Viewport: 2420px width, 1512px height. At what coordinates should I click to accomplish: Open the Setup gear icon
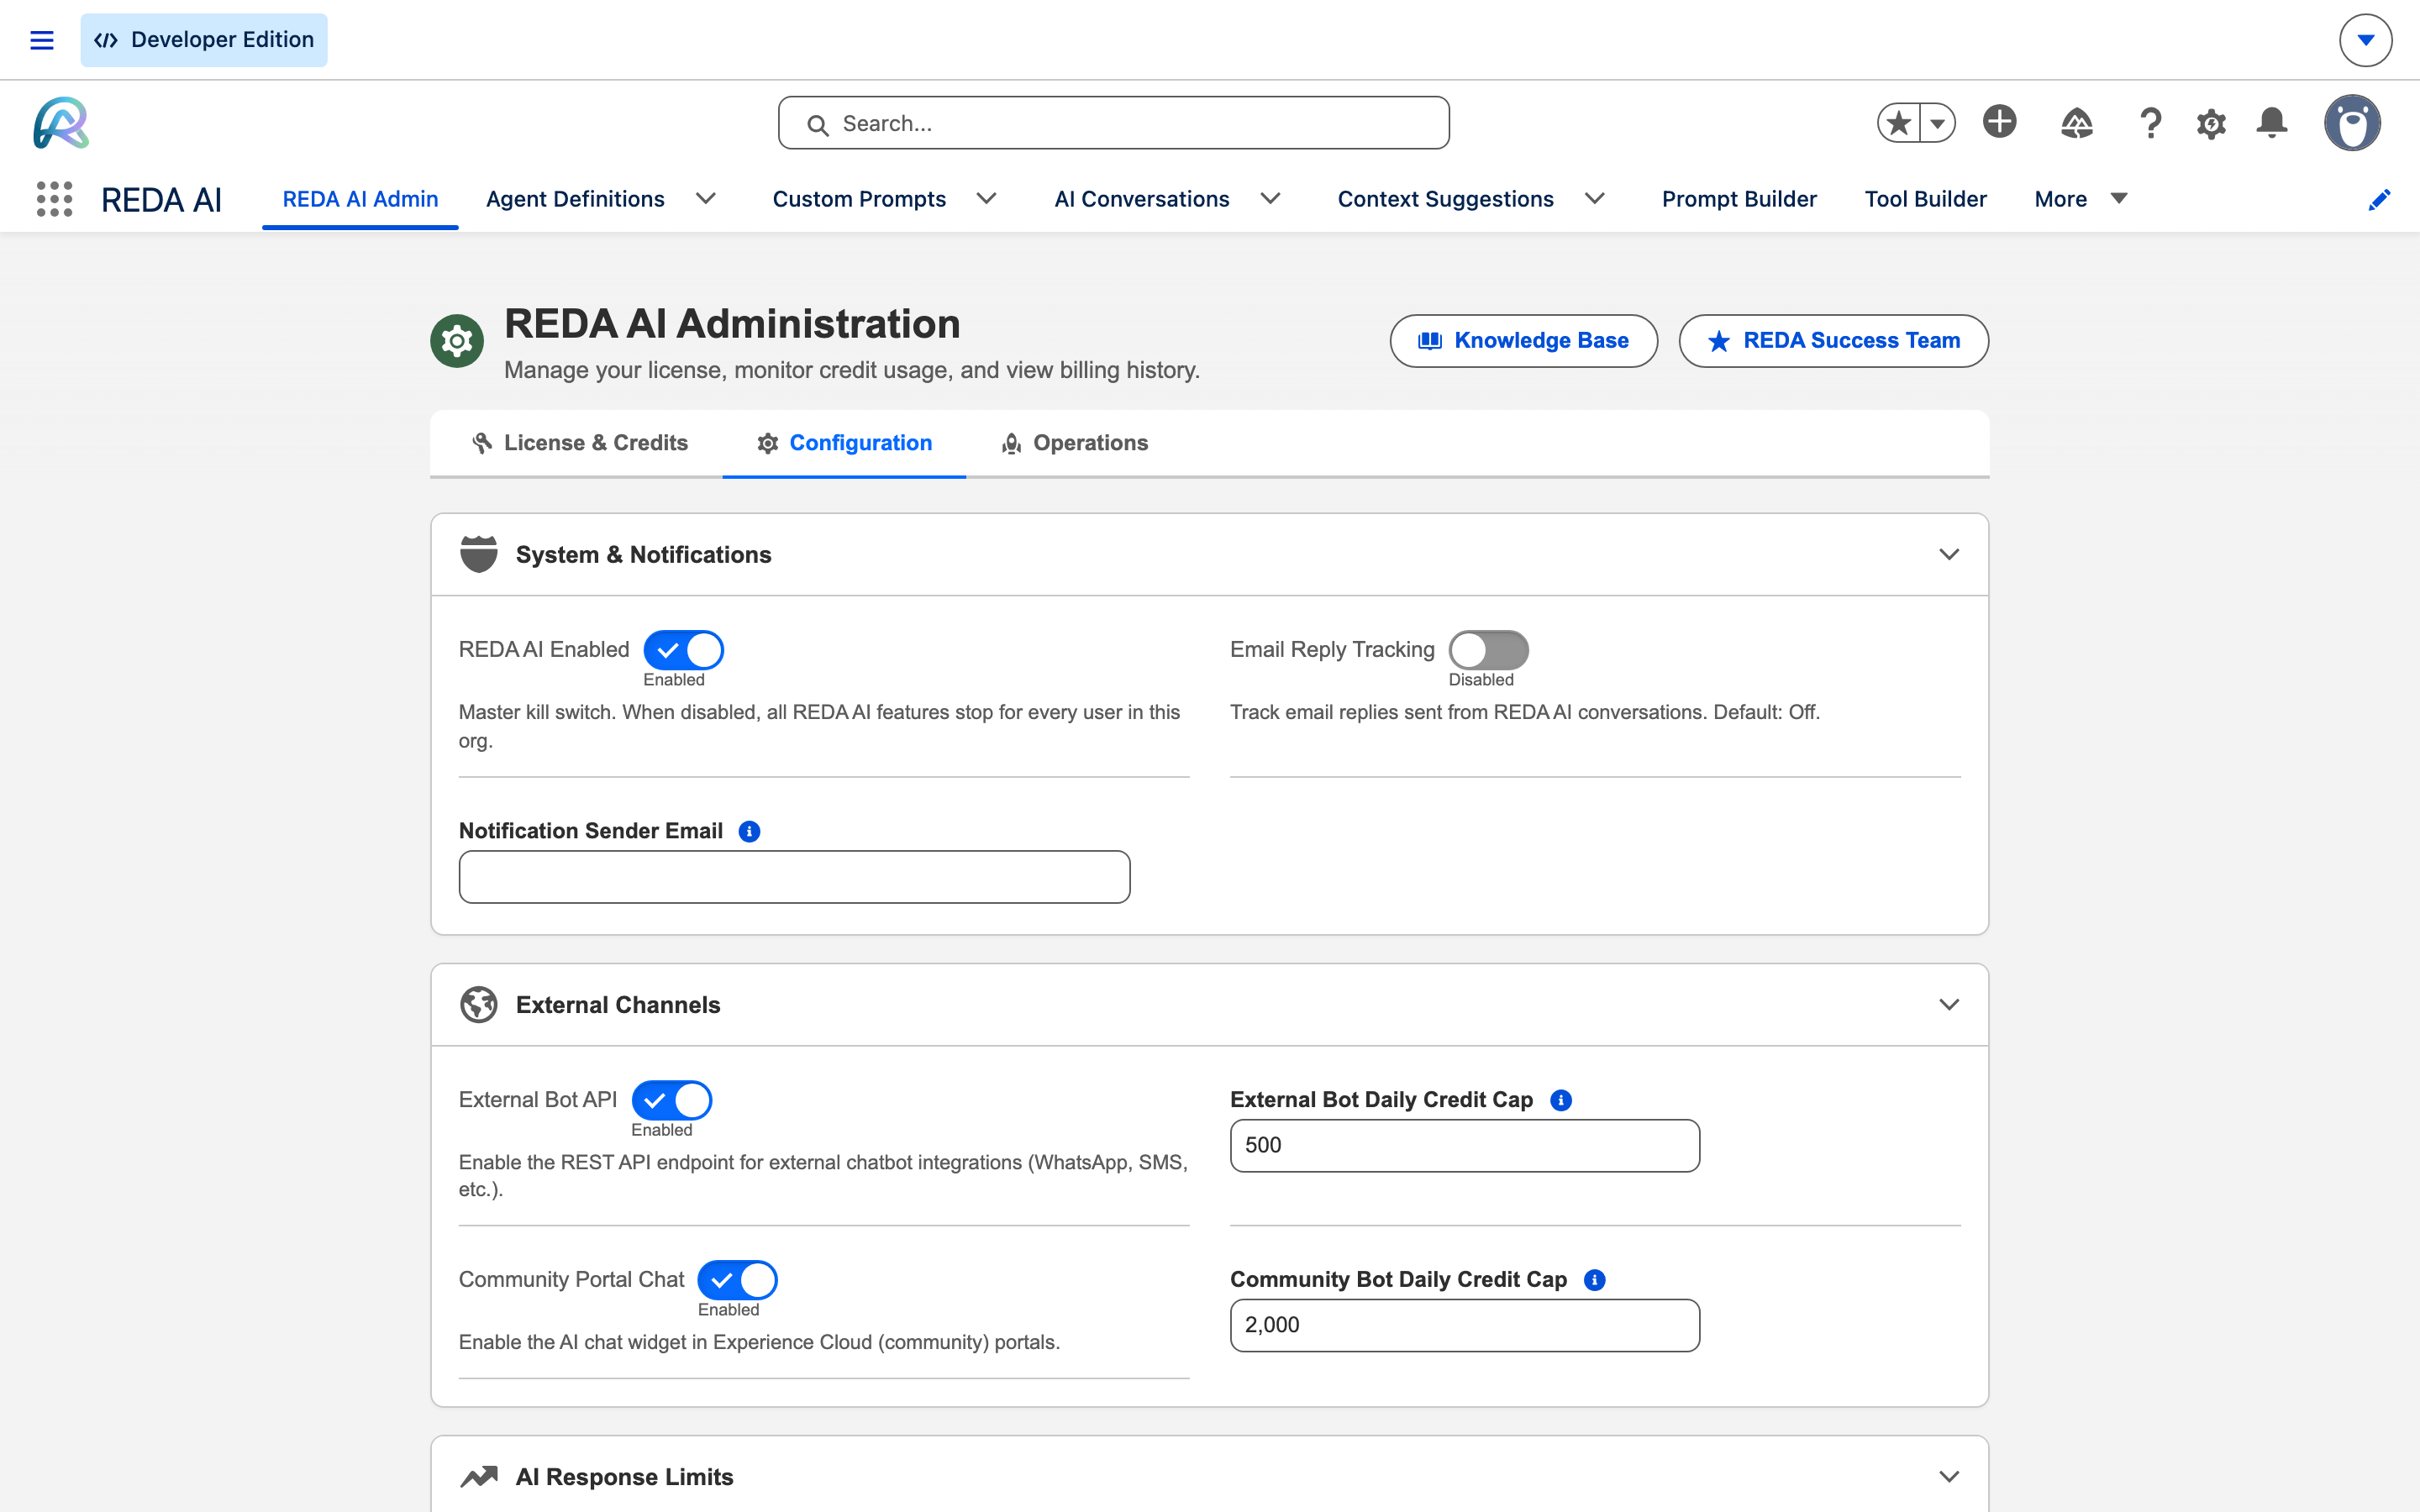pos(2211,124)
